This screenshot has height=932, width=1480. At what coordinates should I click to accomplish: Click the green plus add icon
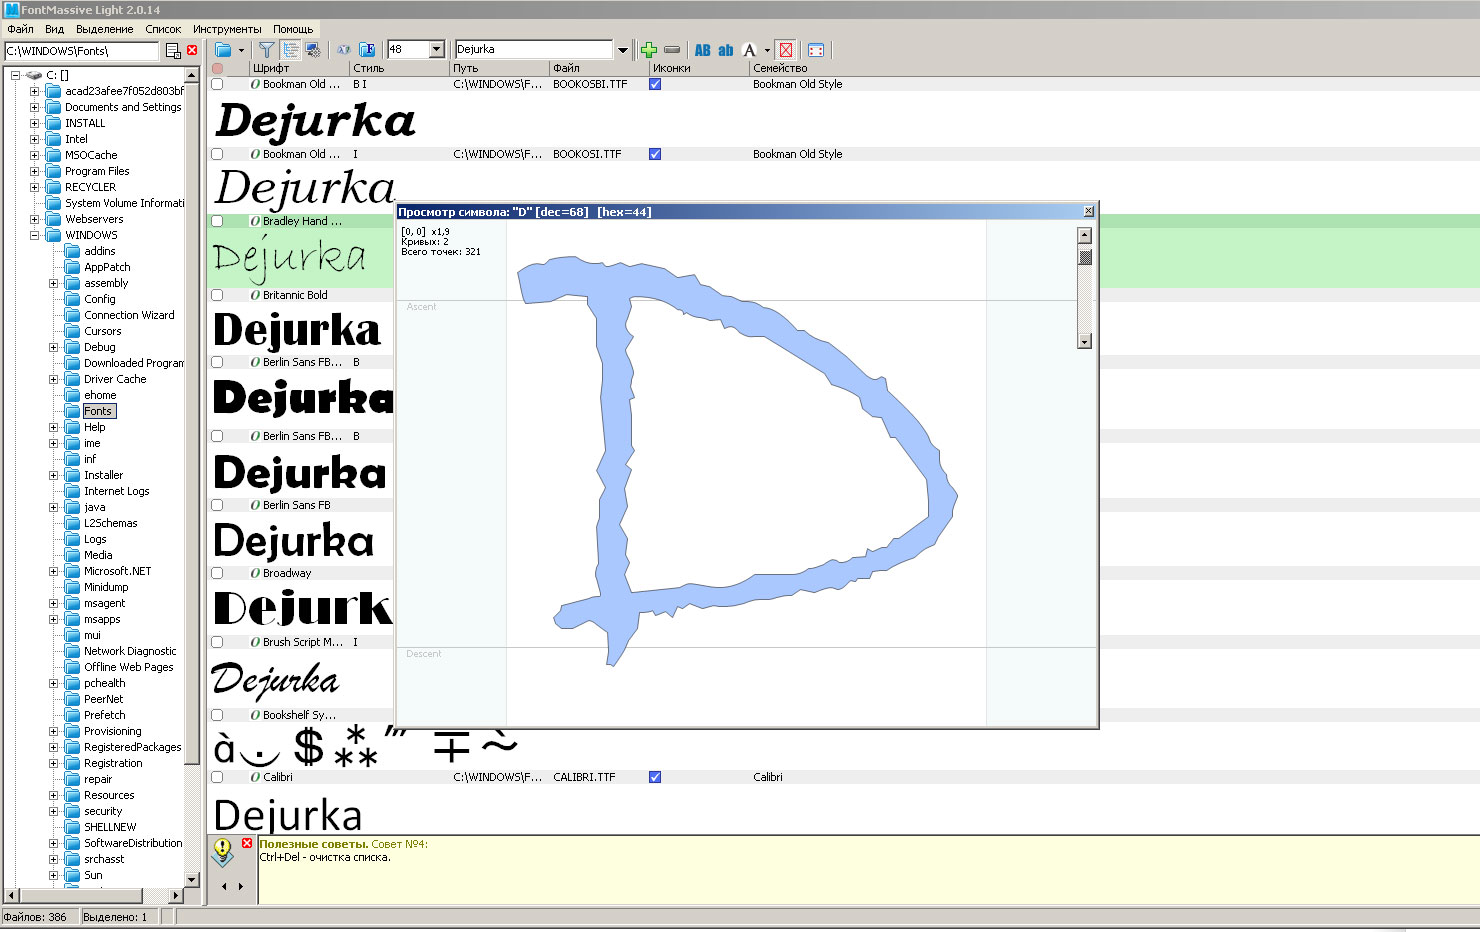(649, 50)
